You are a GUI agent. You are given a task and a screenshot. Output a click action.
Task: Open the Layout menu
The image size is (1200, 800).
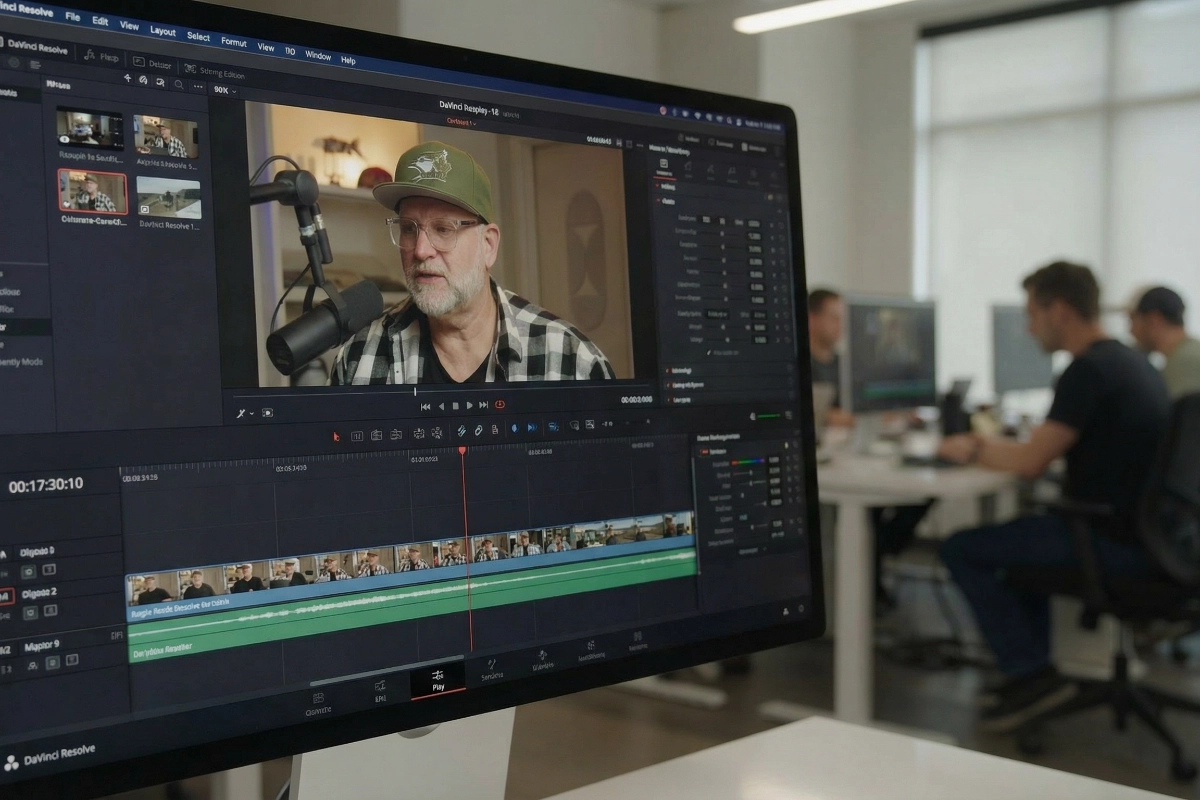[x=162, y=31]
